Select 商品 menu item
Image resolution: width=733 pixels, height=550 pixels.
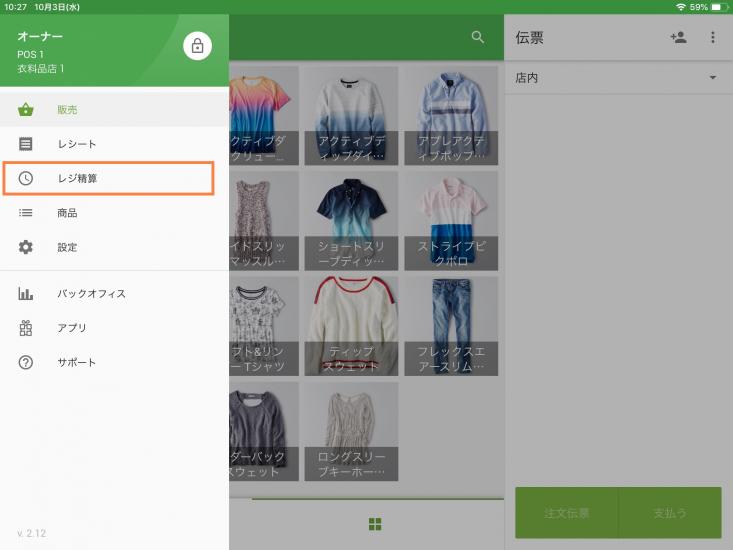tap(67, 213)
